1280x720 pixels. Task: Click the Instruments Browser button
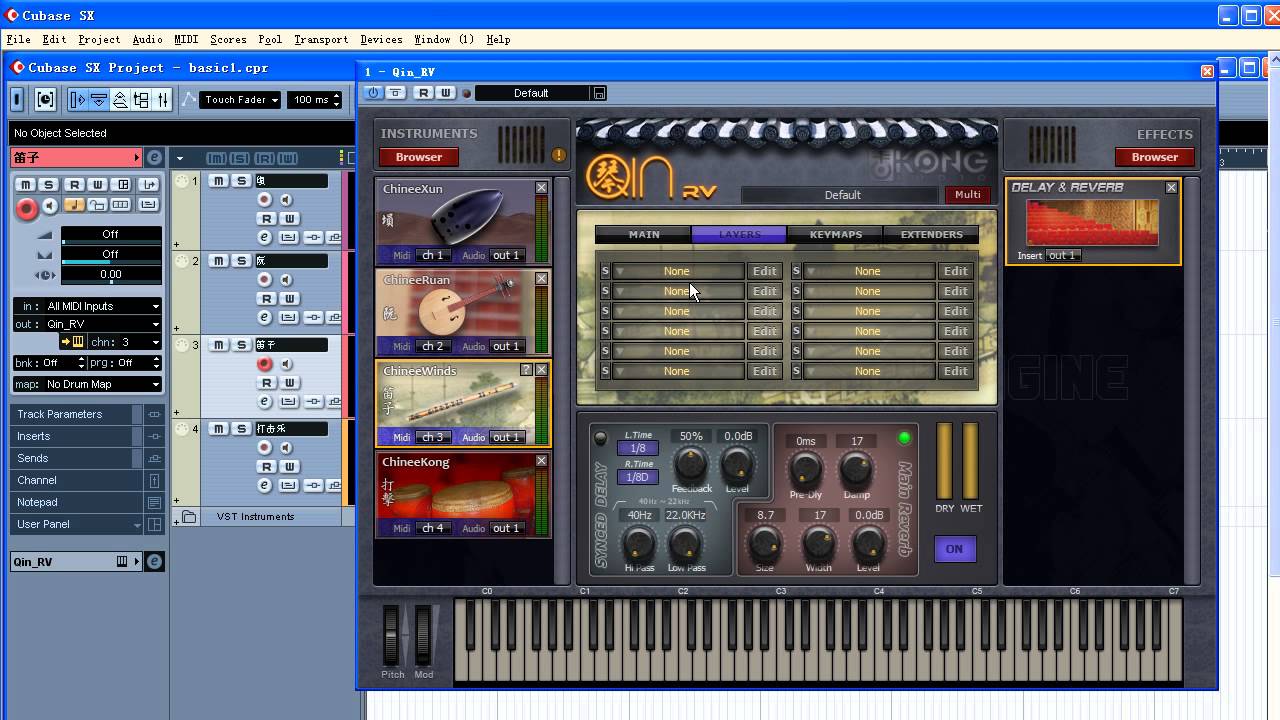point(419,157)
